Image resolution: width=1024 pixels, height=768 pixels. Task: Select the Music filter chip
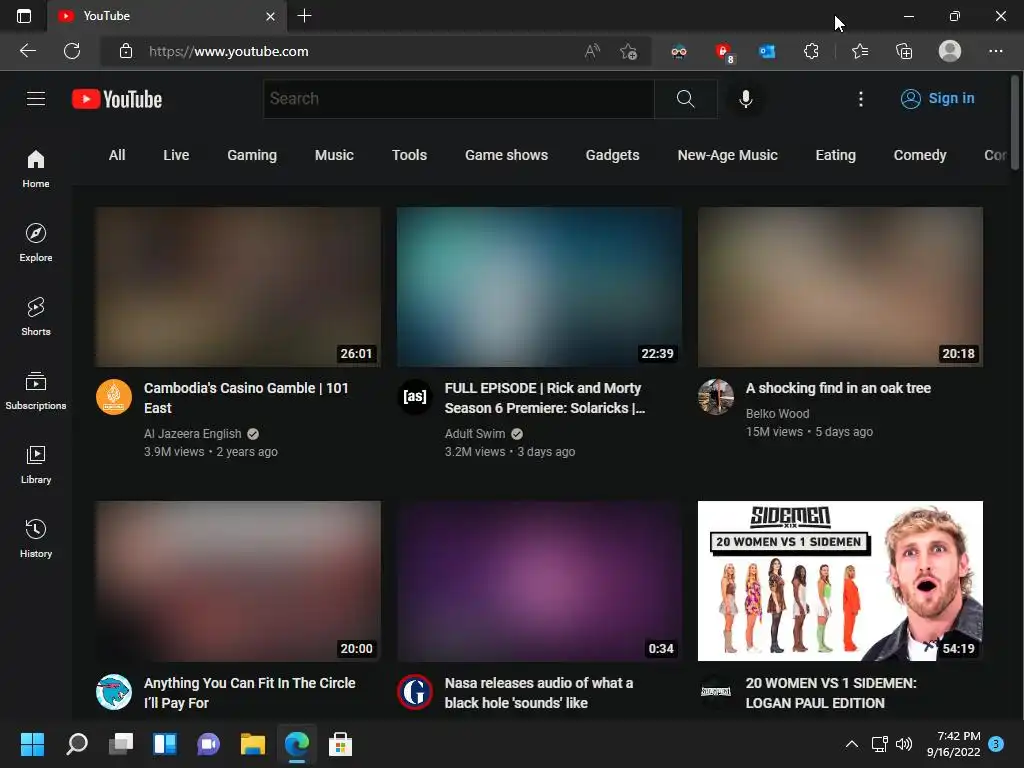[x=334, y=155]
